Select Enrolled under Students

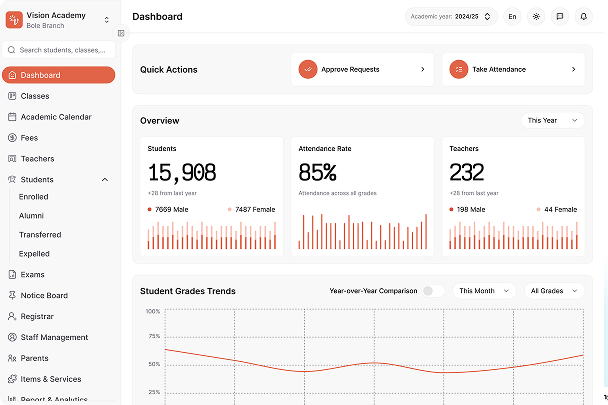(34, 197)
